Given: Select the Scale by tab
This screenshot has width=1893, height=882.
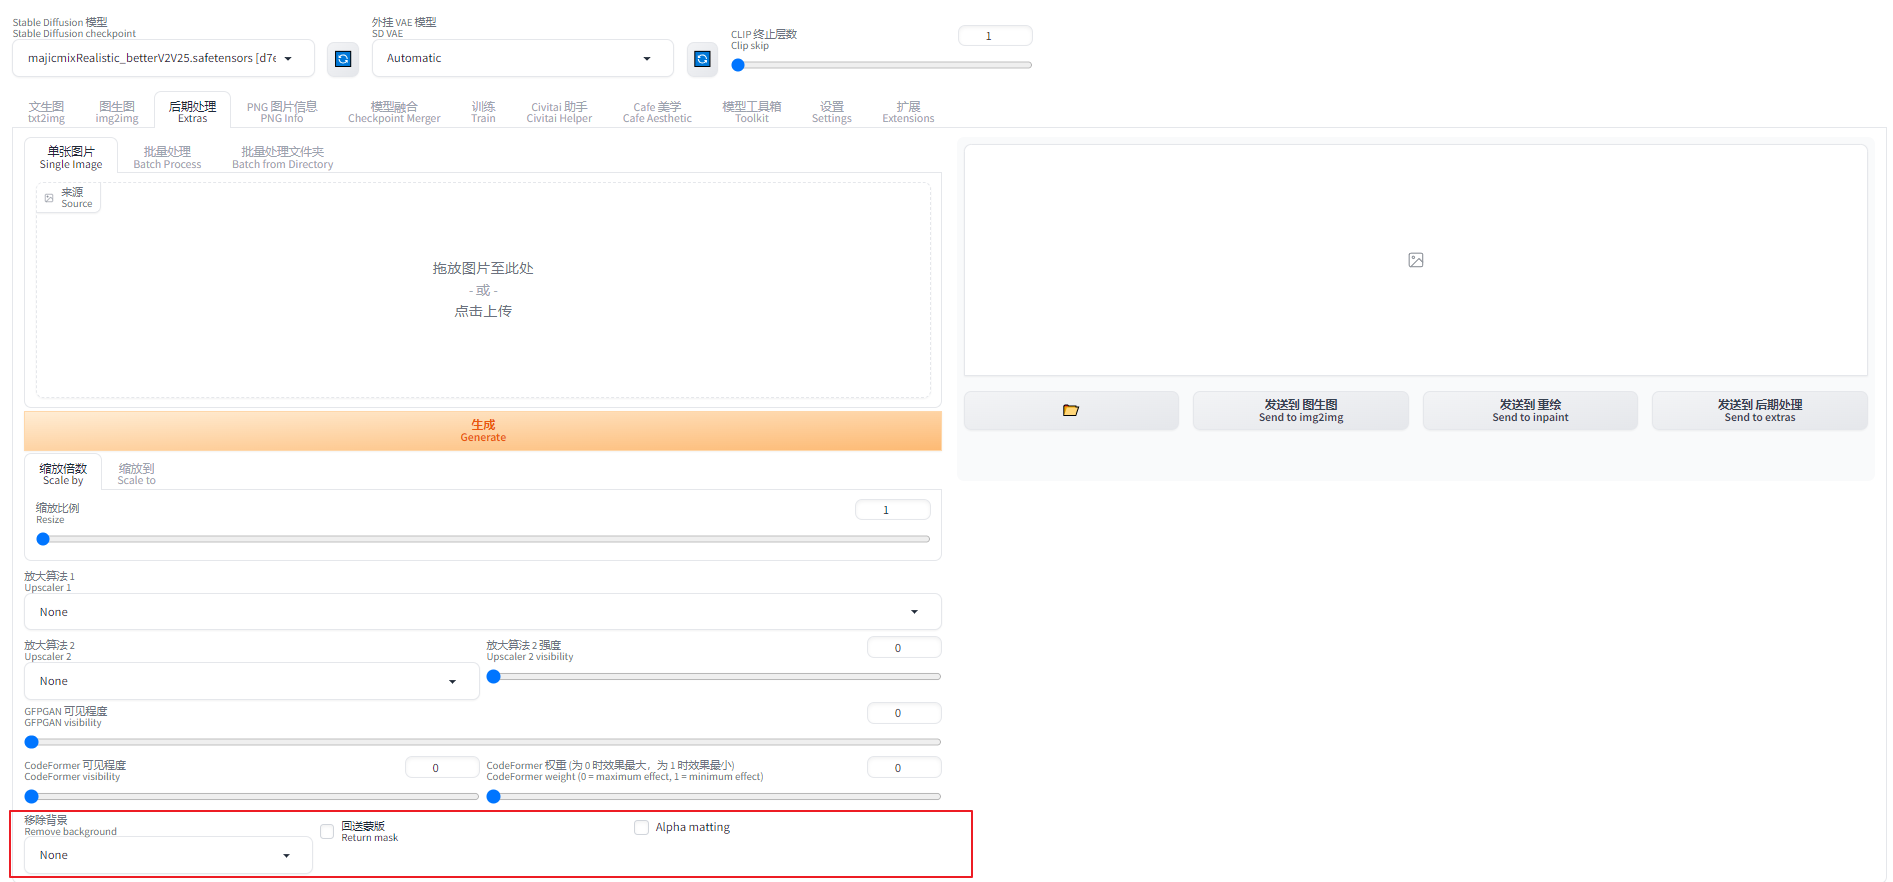Looking at the screenshot, I should pos(63,473).
